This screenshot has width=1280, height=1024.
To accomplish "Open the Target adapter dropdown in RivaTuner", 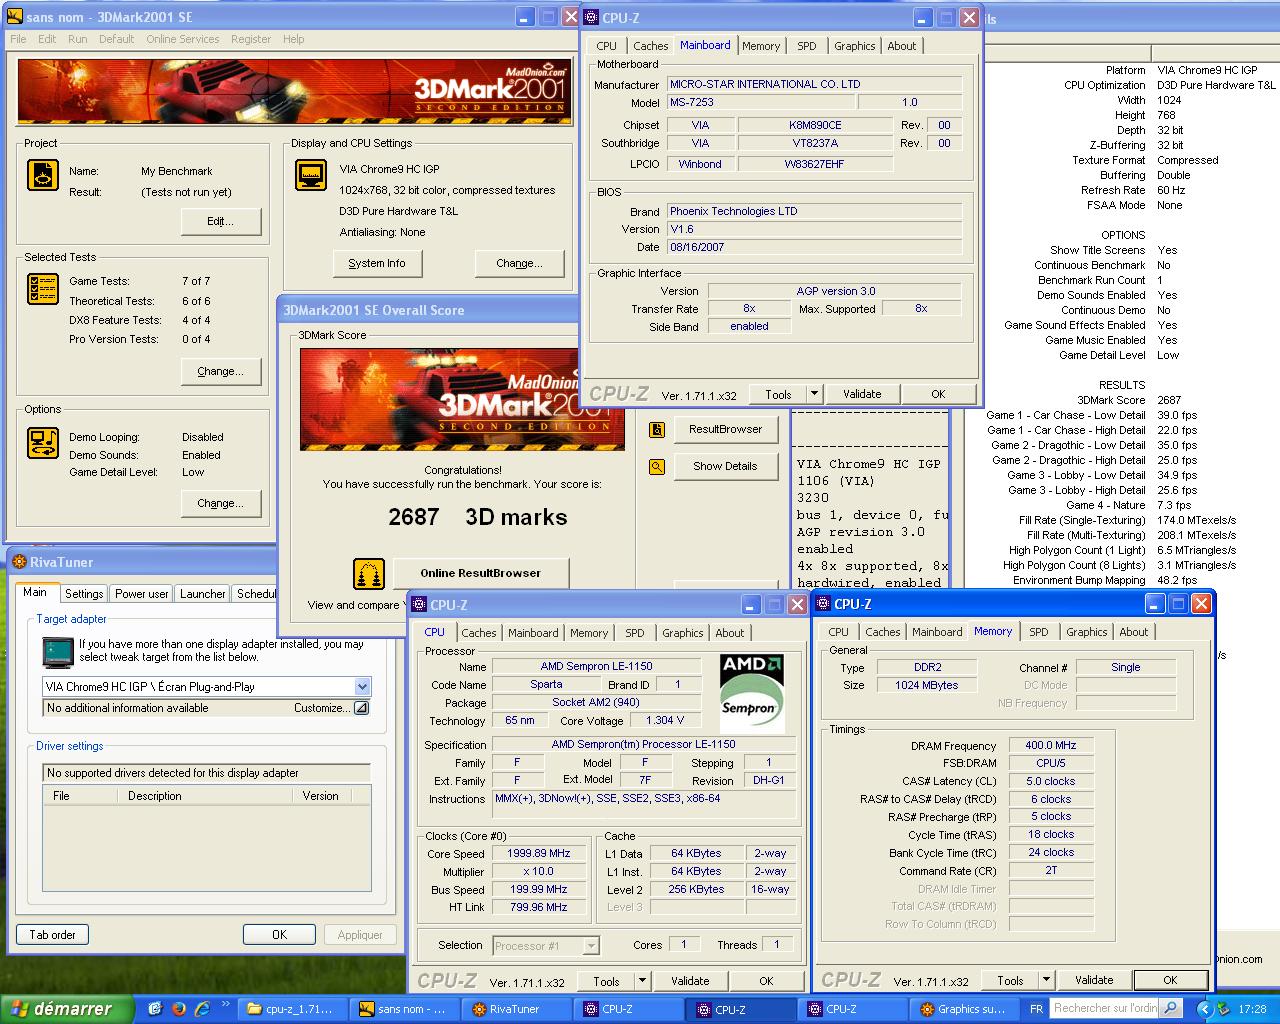I will coord(362,687).
